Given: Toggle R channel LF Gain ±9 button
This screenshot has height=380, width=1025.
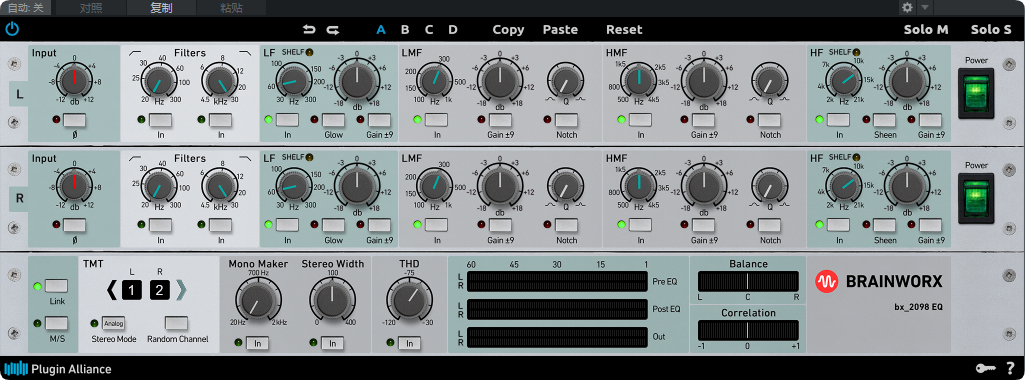Looking at the screenshot, I should click(379, 226).
